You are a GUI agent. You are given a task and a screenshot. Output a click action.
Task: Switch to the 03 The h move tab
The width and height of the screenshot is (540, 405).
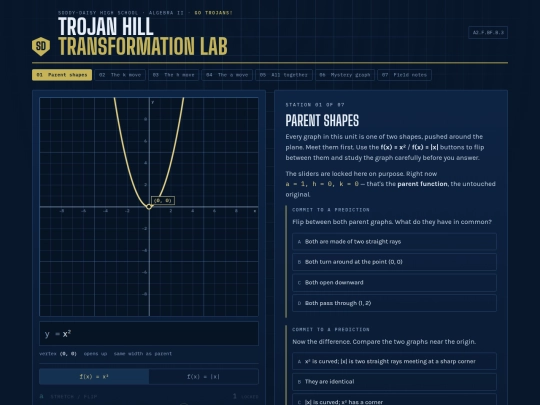pyautogui.click(x=174, y=75)
